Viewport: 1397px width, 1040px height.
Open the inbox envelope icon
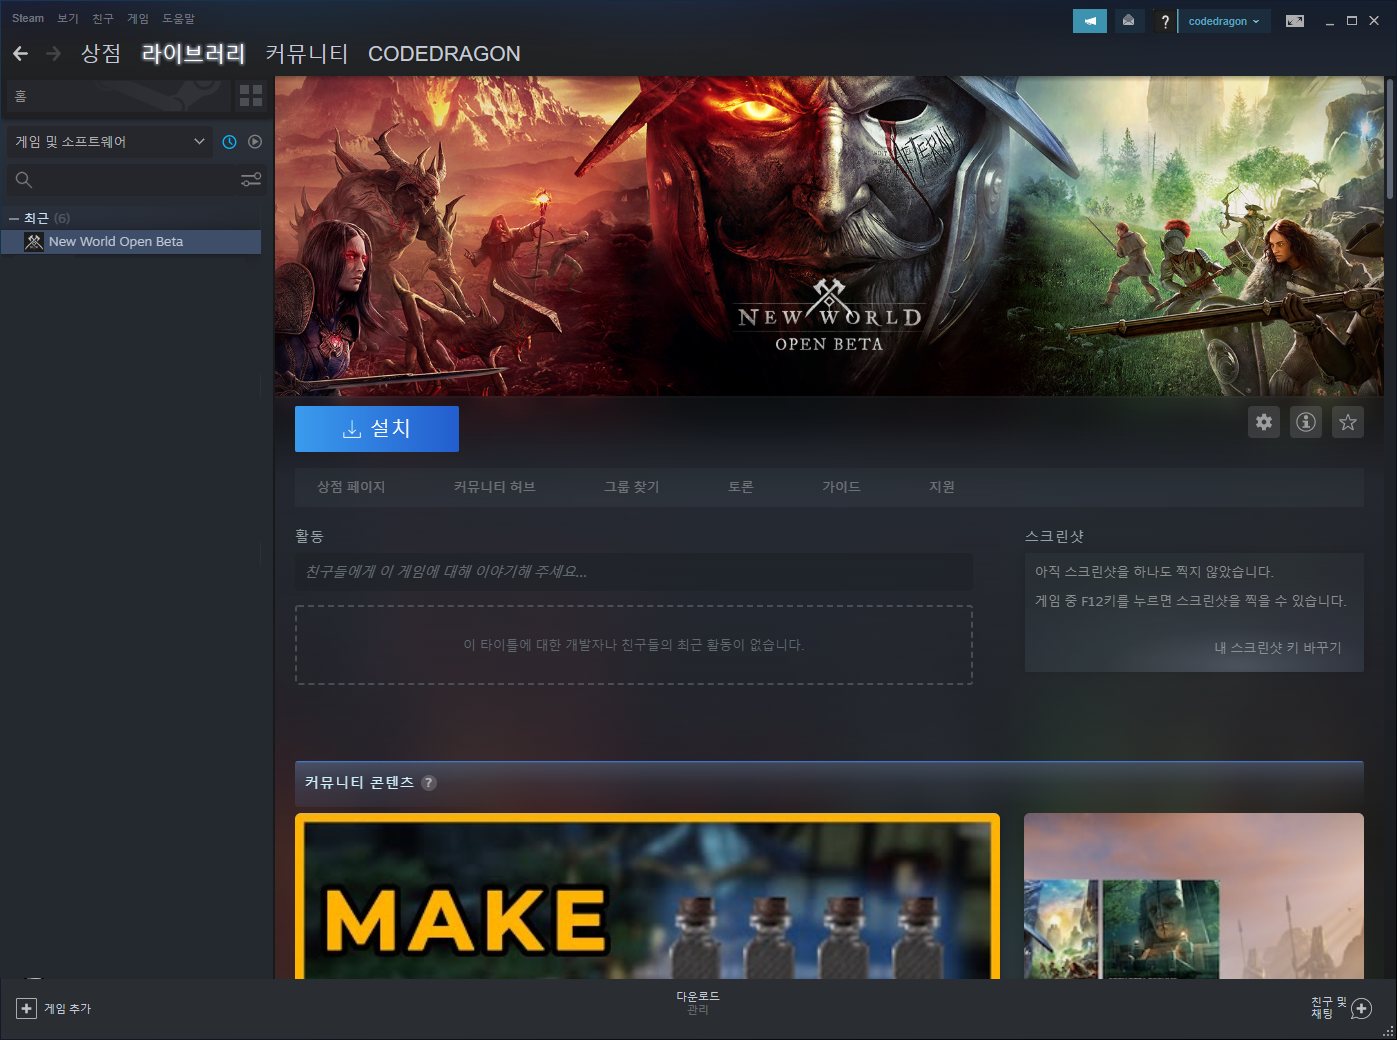(1128, 21)
